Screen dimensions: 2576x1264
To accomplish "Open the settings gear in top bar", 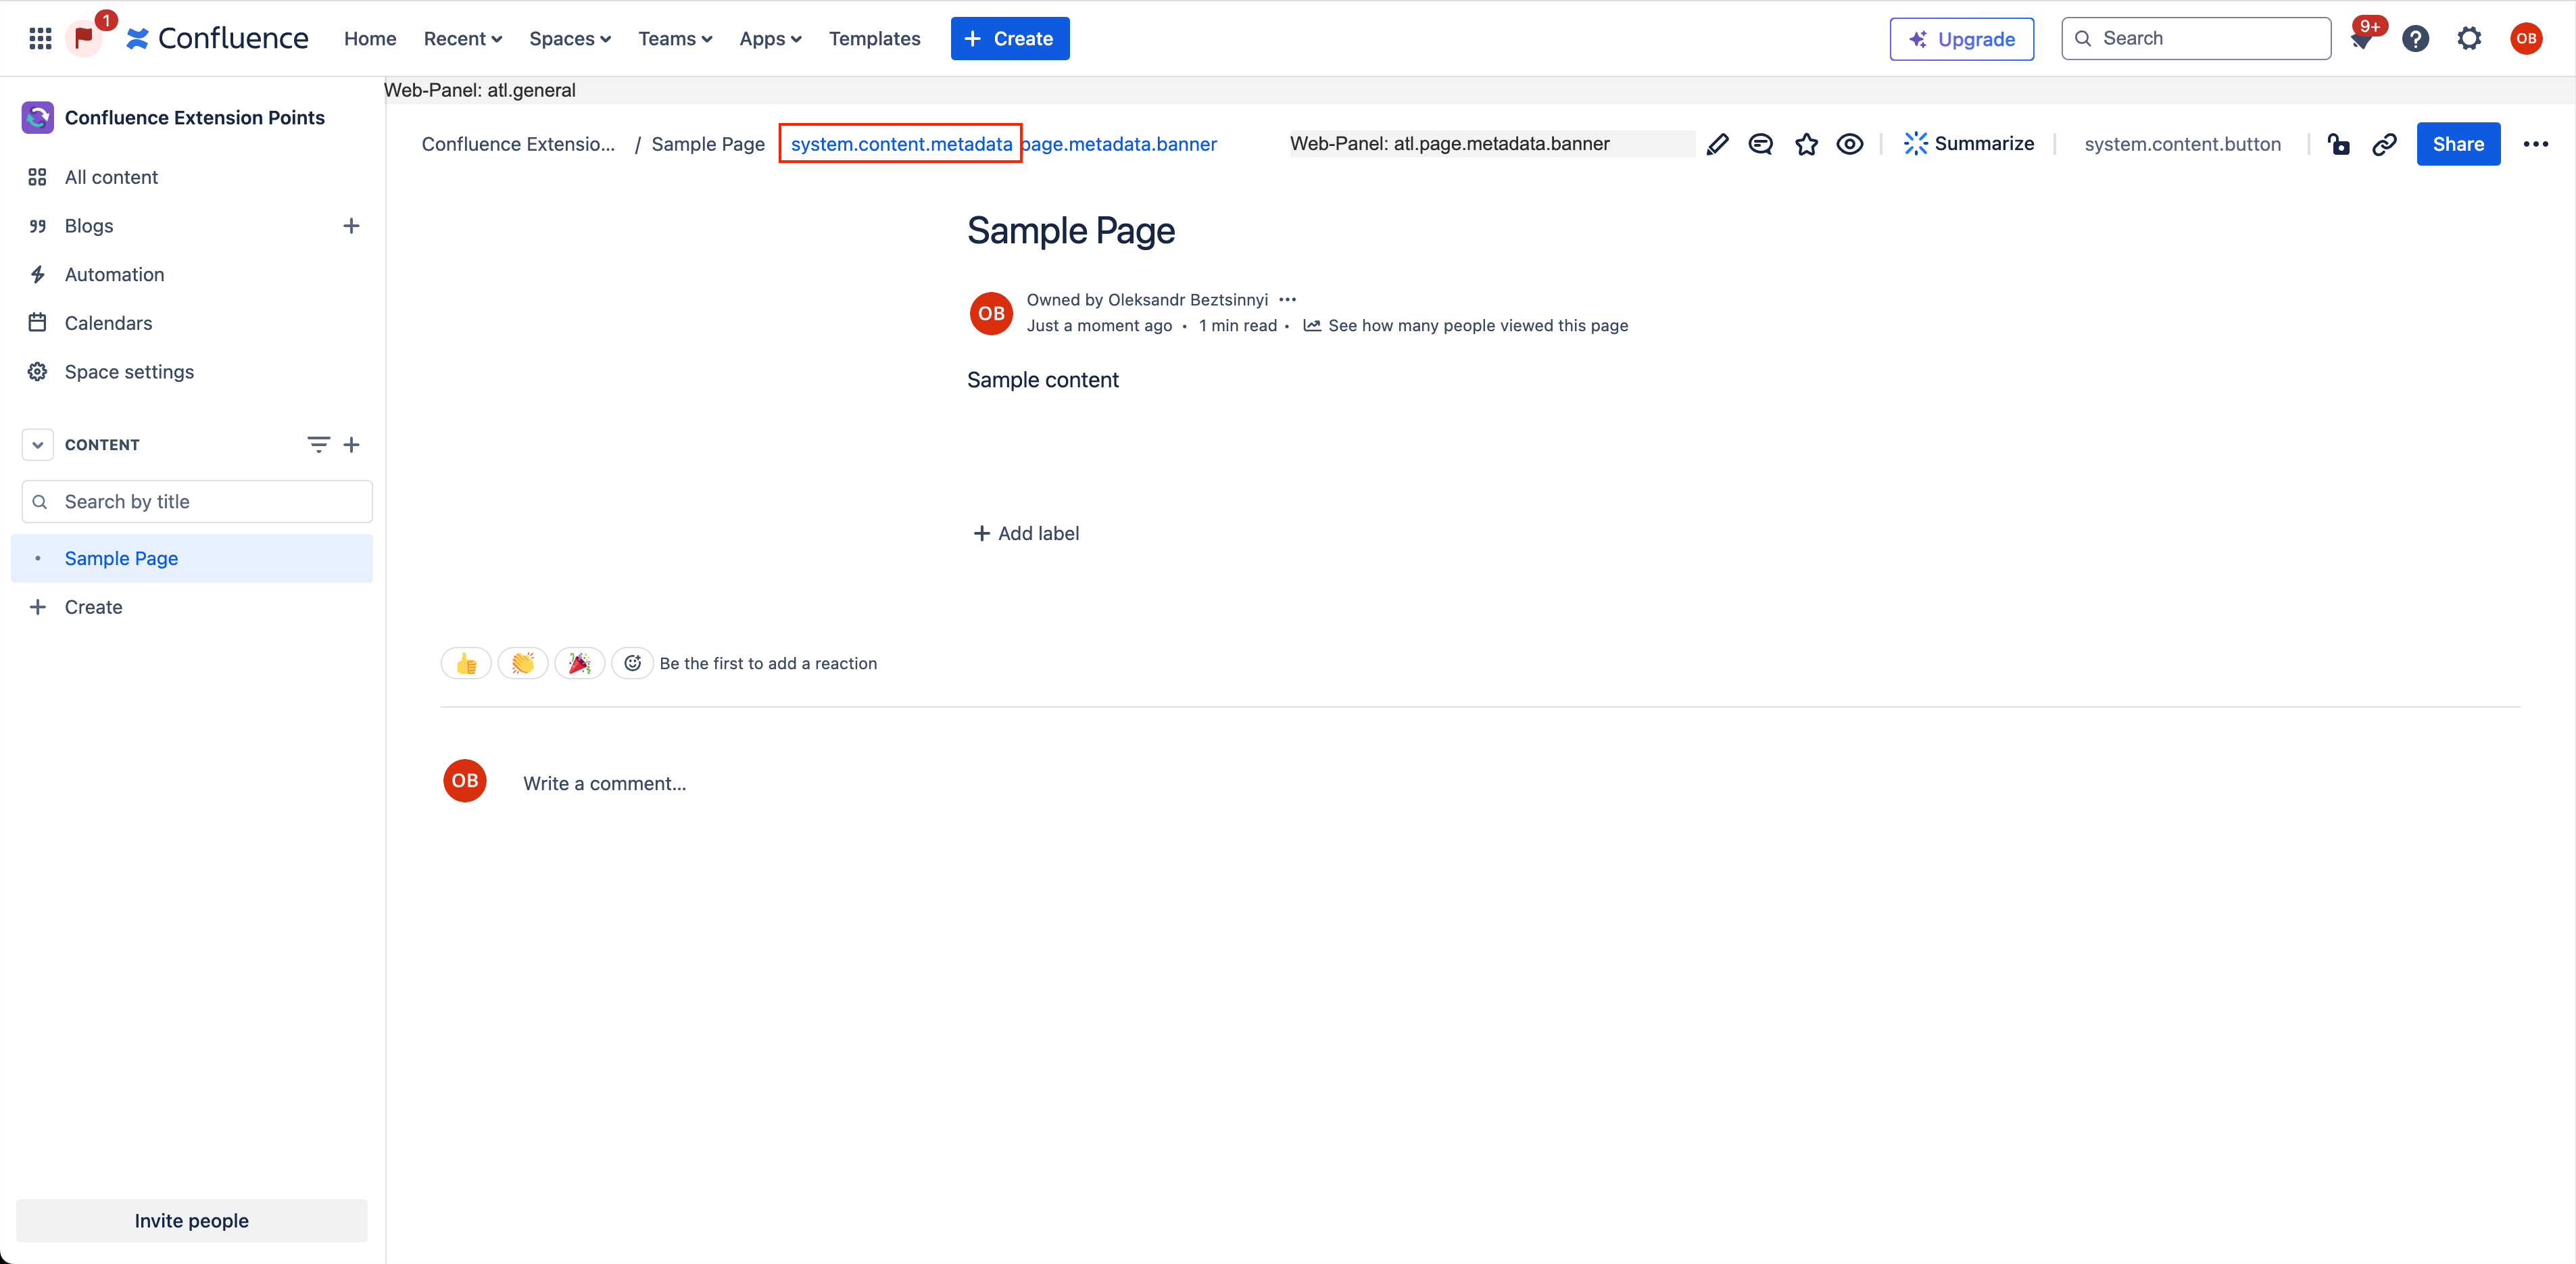I will (x=2469, y=38).
